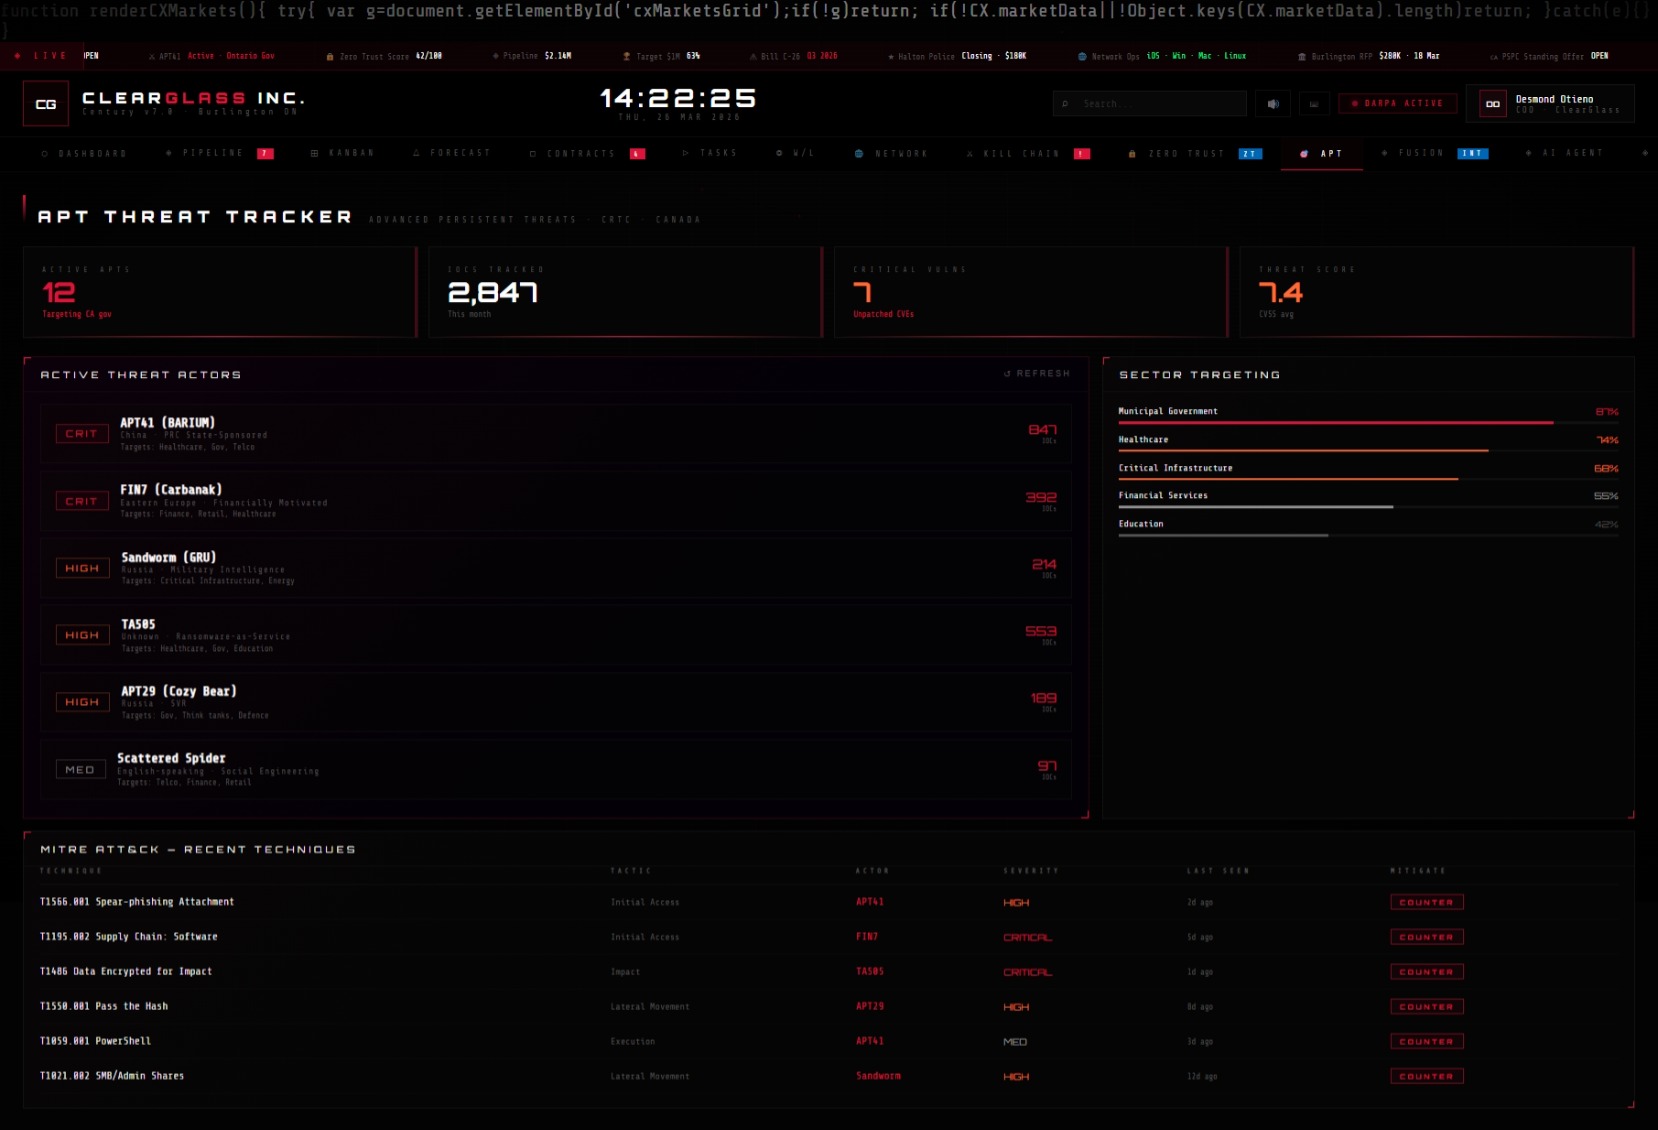Counter the T1486 Data Encrypted for Impact technique
The width and height of the screenshot is (1658, 1130).
click(1427, 972)
